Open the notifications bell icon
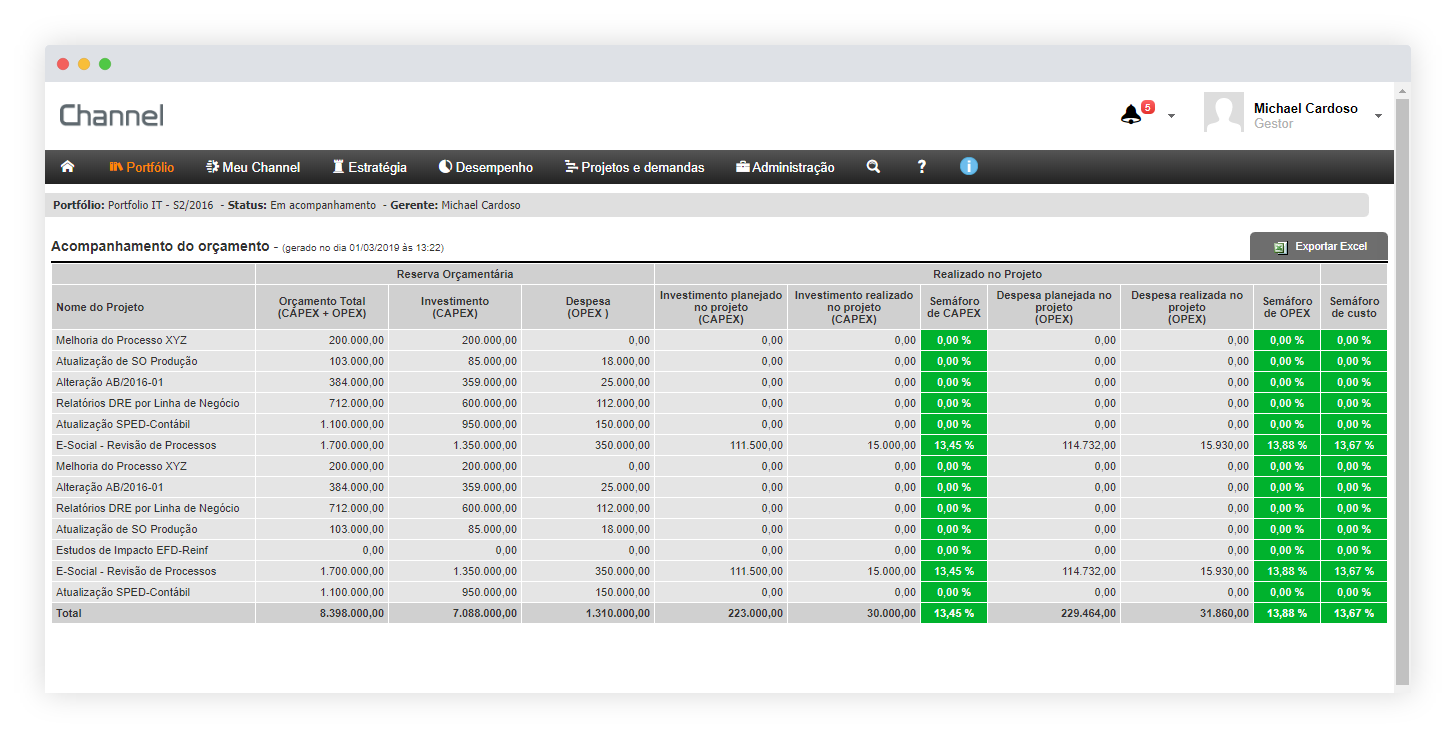 click(x=1131, y=114)
